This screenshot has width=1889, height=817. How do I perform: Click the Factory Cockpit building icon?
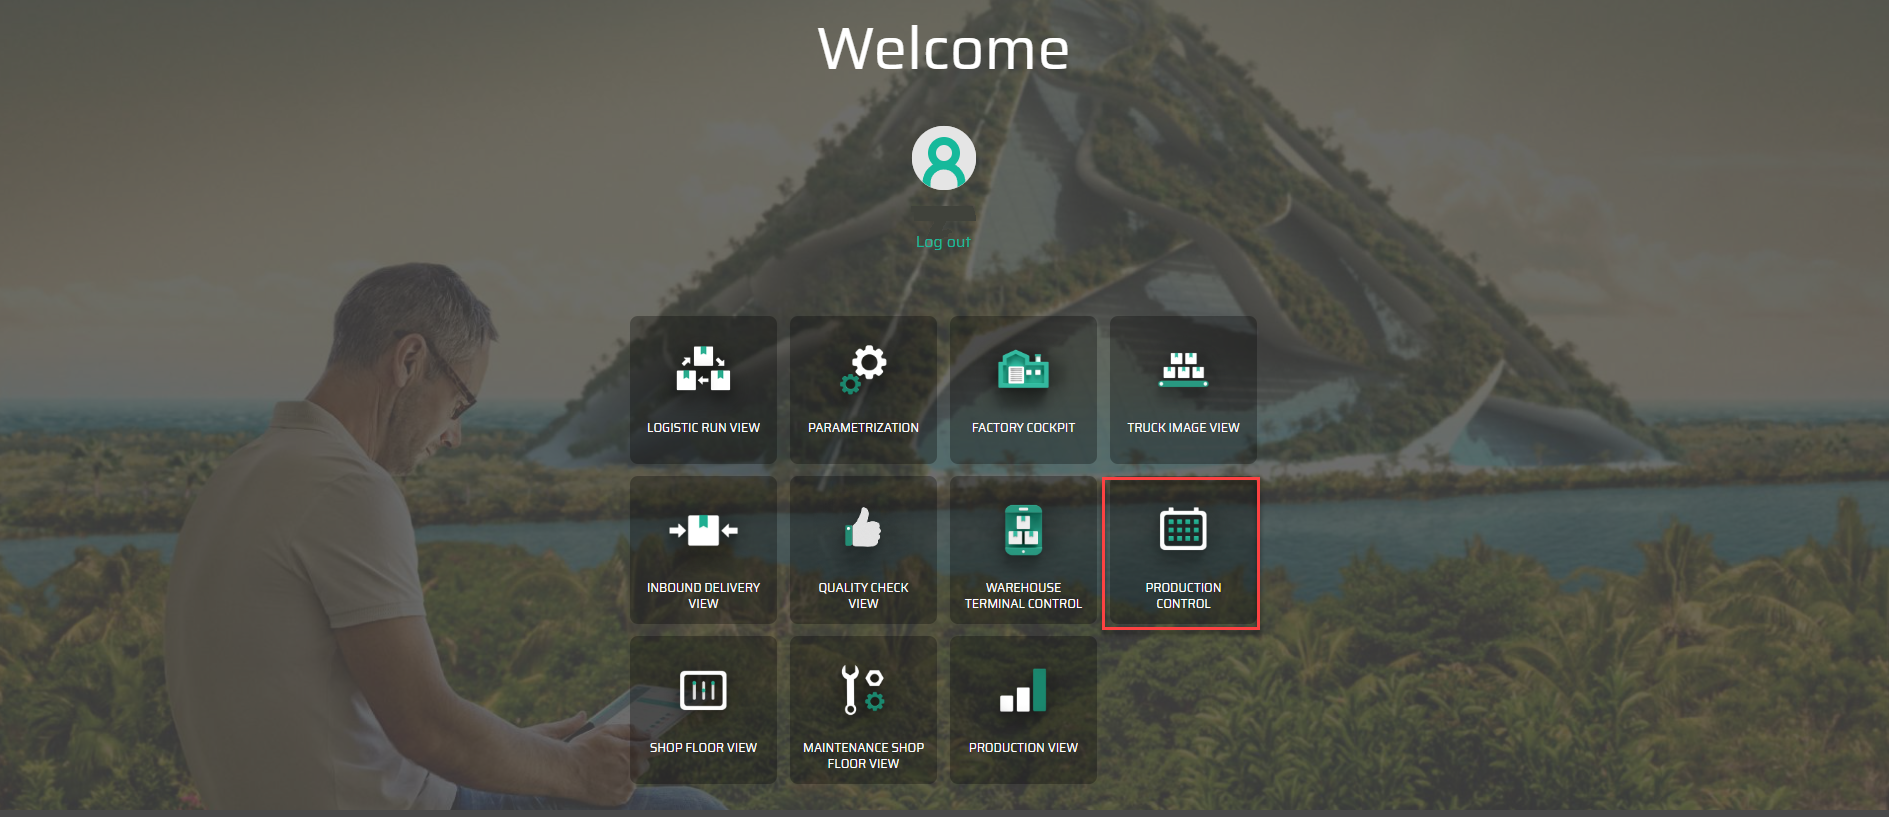click(1023, 369)
